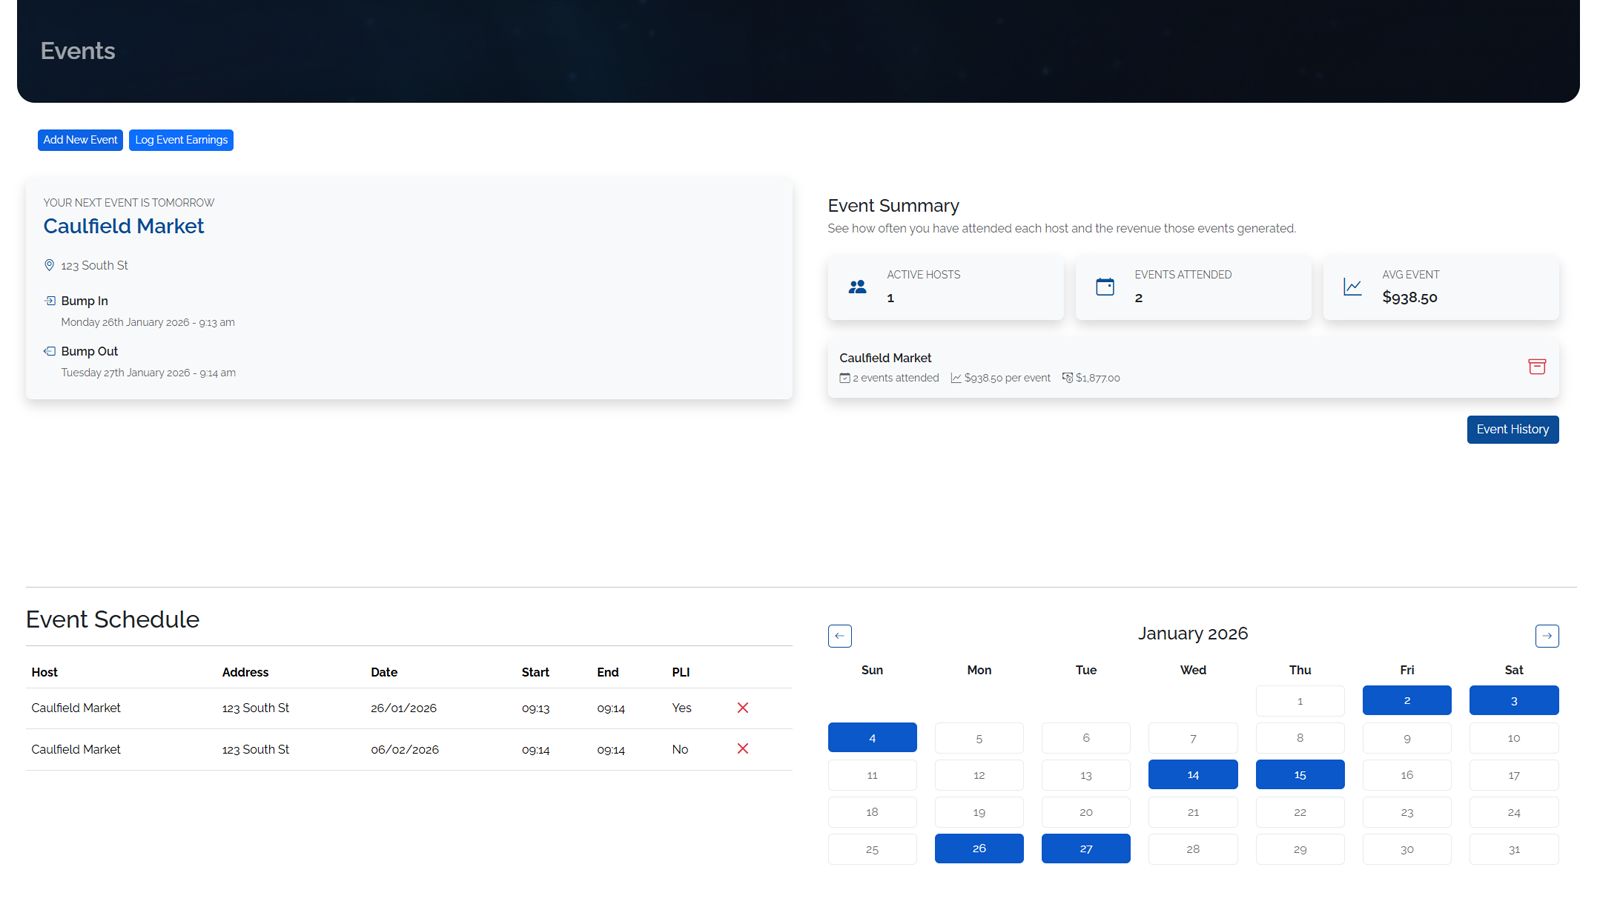
Task: Delete the 26/01/2026 event with the red X
Action: [743, 707]
